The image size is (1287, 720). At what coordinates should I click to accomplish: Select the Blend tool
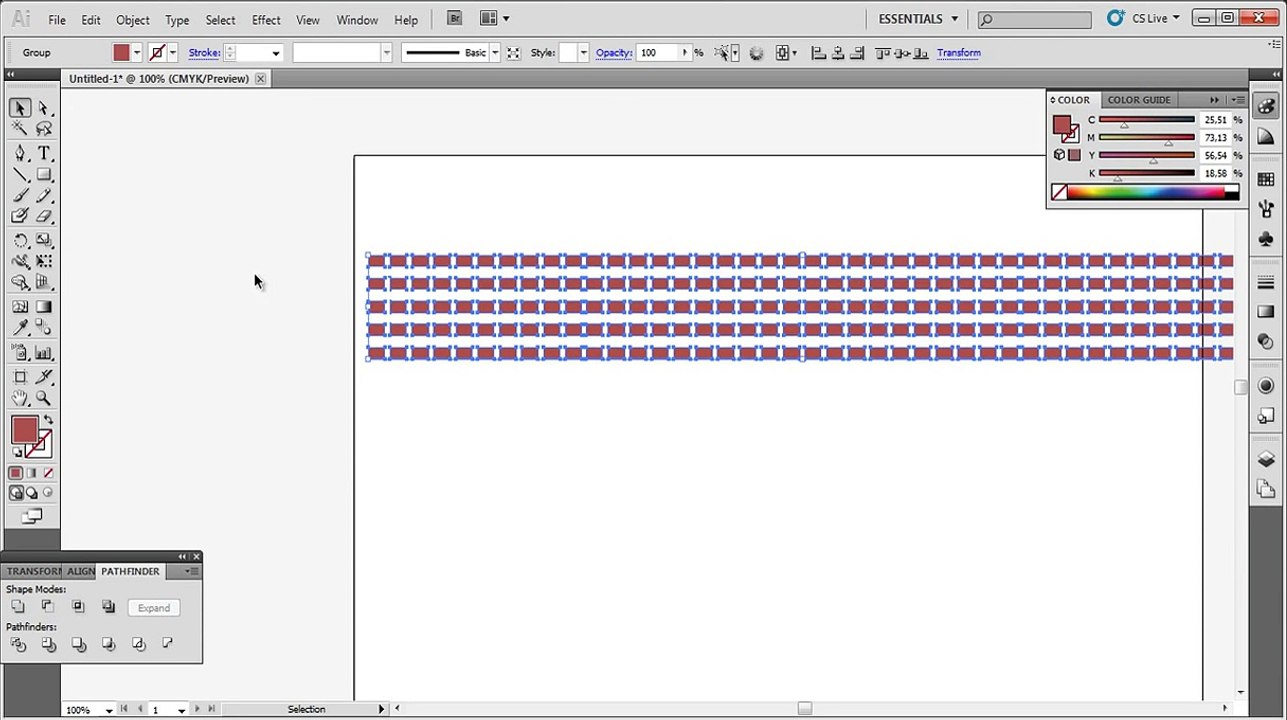[44, 328]
